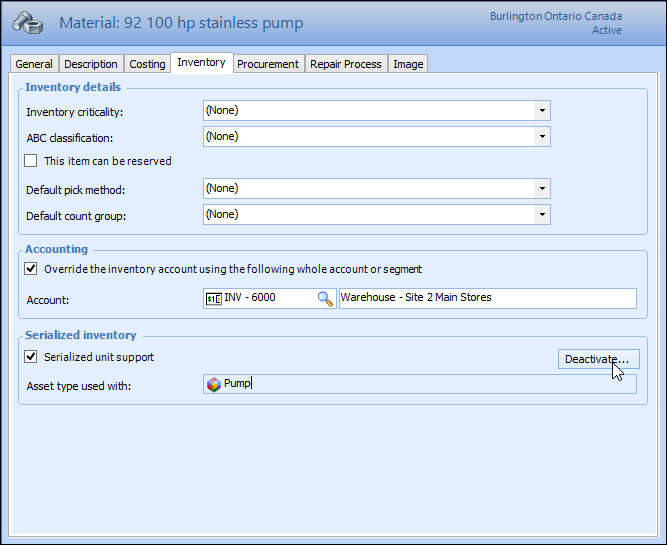
Task: Open the Repair Process tab
Action: click(x=345, y=64)
